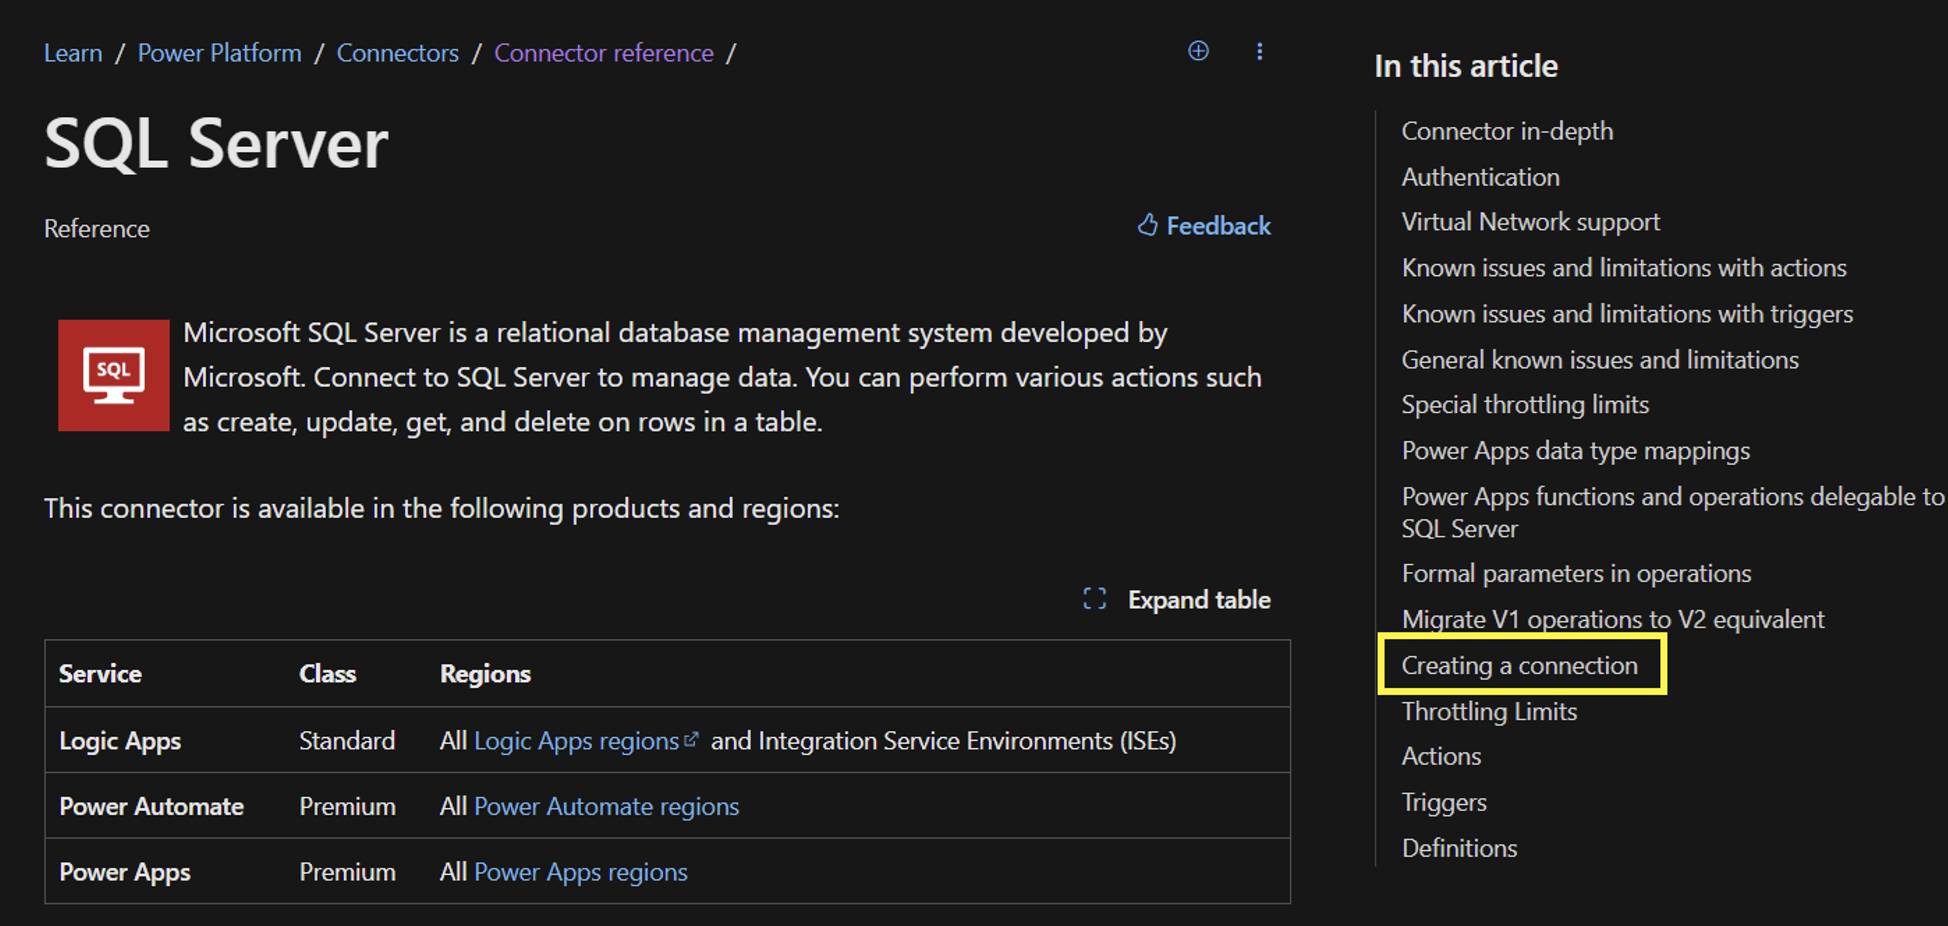Open Known issues and limitations with triggers
Screen dimensions: 1948x926
(1627, 314)
